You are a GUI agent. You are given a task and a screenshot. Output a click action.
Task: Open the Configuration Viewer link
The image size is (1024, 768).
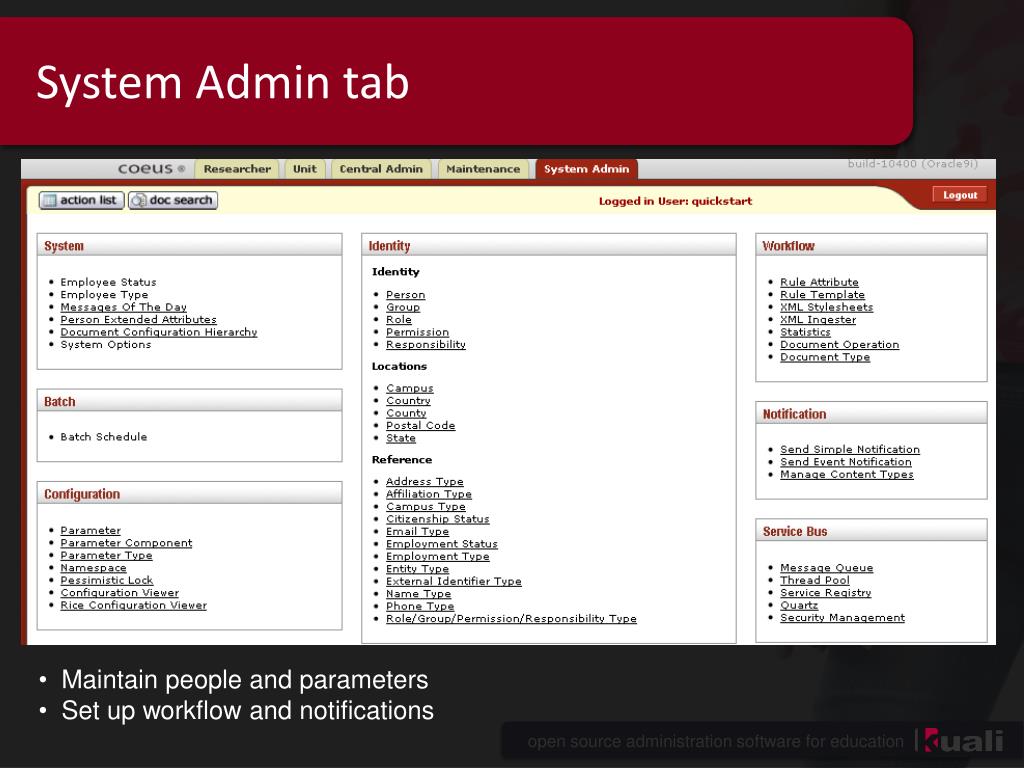120,592
